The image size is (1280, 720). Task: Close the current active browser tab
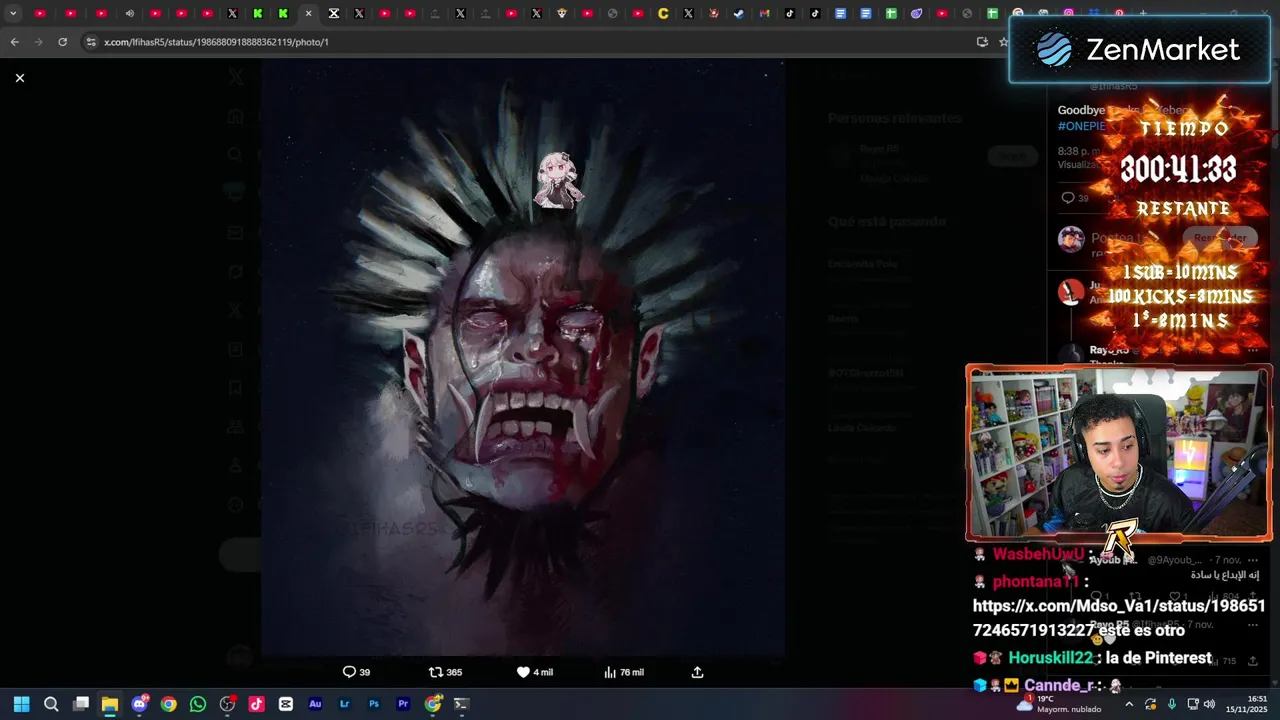(308, 14)
